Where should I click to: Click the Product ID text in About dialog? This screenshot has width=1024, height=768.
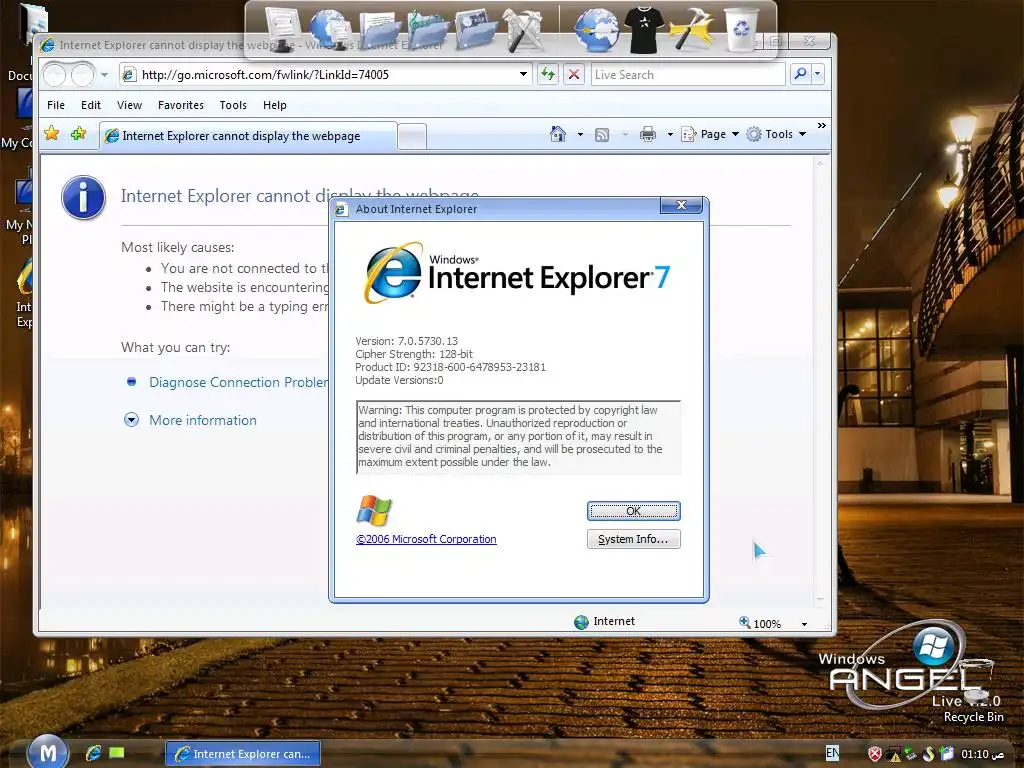point(450,367)
